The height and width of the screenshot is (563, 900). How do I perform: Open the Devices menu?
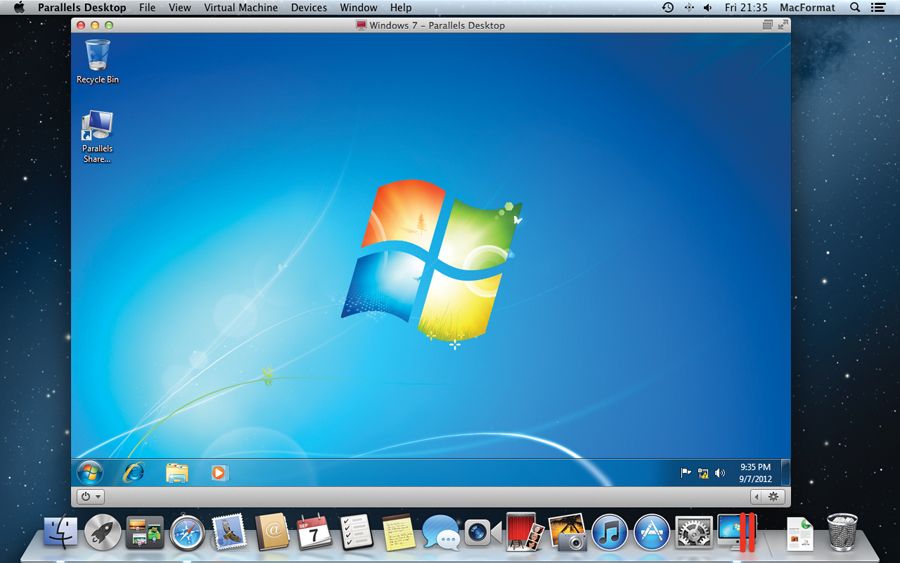coord(309,7)
